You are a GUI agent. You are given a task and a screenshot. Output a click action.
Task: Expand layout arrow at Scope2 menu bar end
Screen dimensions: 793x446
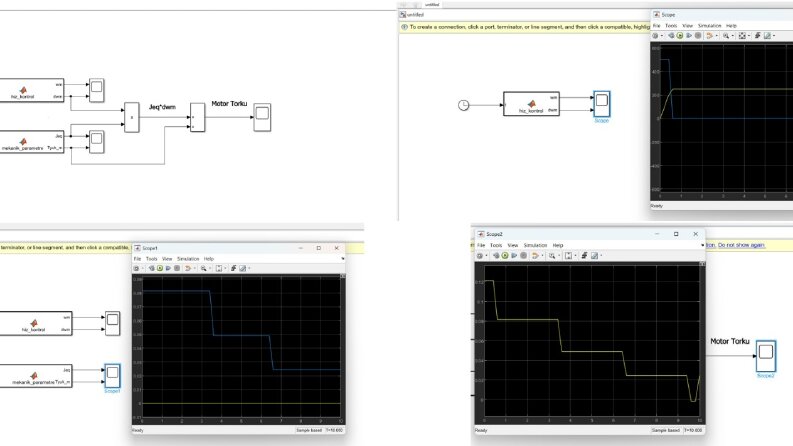702,245
